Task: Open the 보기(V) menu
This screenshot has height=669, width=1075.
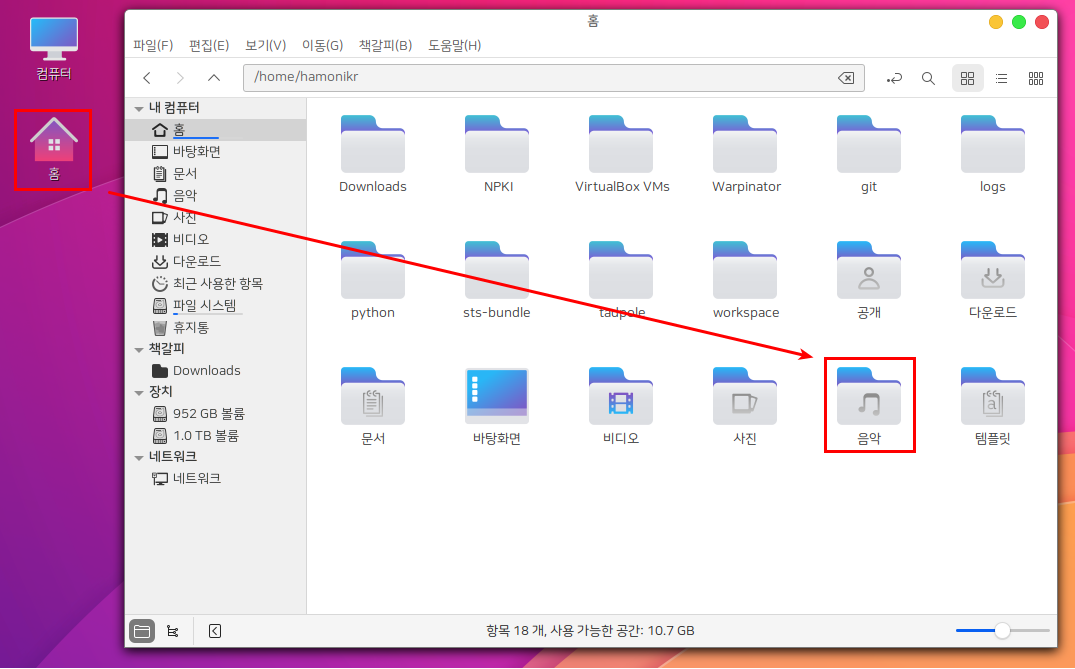Action: point(265,45)
